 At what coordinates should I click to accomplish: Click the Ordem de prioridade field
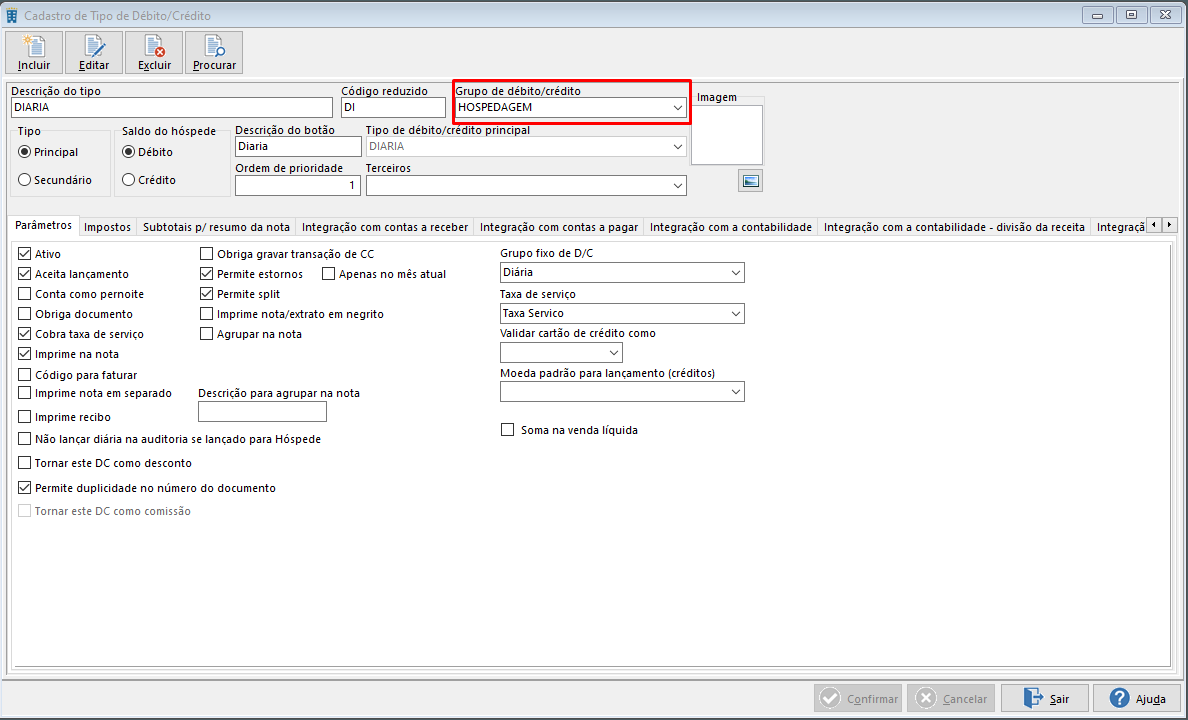pos(298,186)
